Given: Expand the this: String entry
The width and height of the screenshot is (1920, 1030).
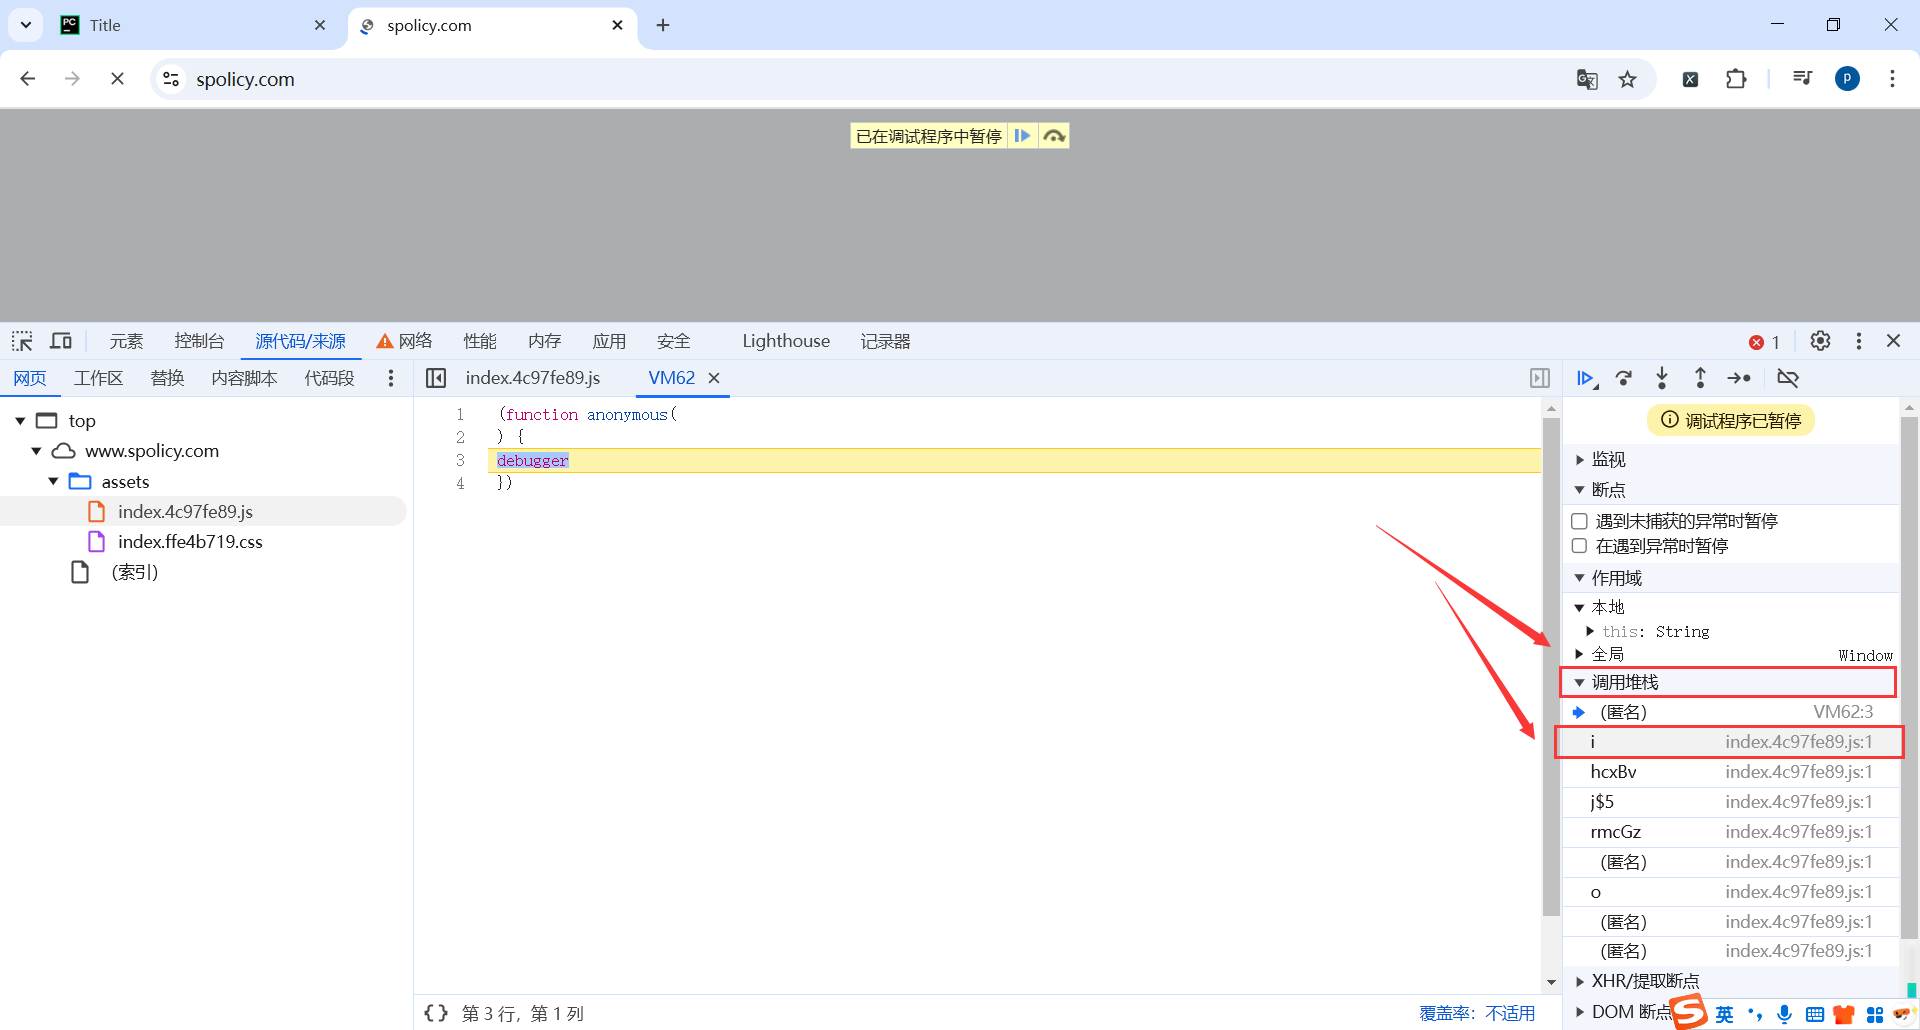Looking at the screenshot, I should [x=1590, y=631].
